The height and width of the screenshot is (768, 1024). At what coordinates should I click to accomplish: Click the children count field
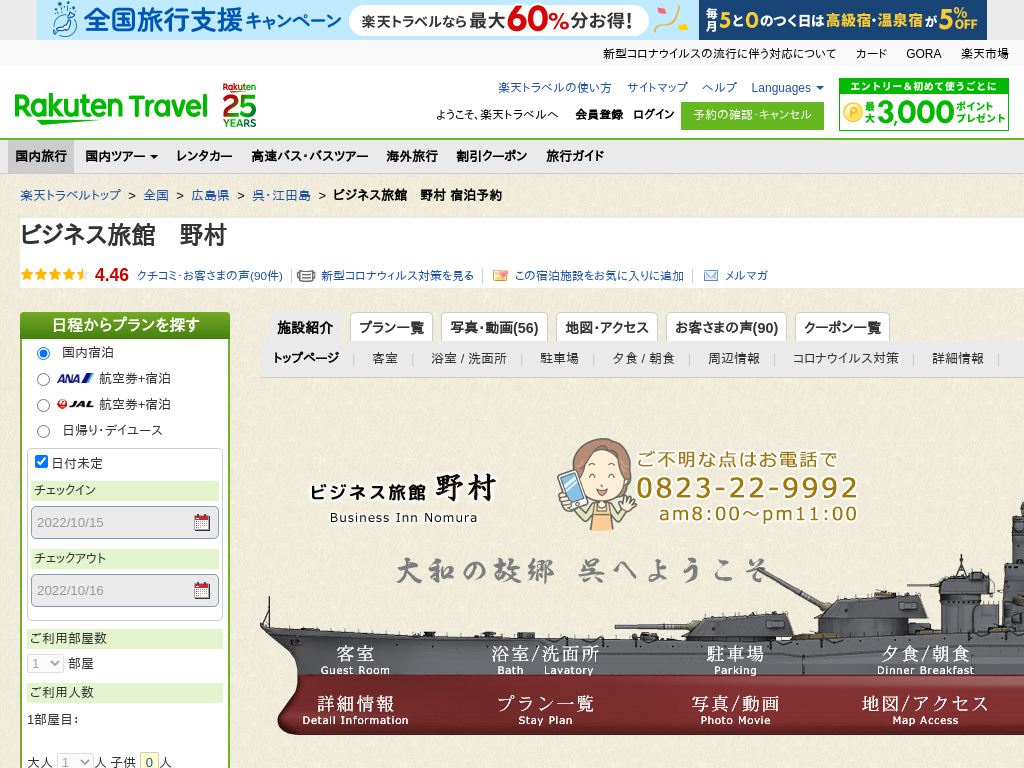[150, 761]
